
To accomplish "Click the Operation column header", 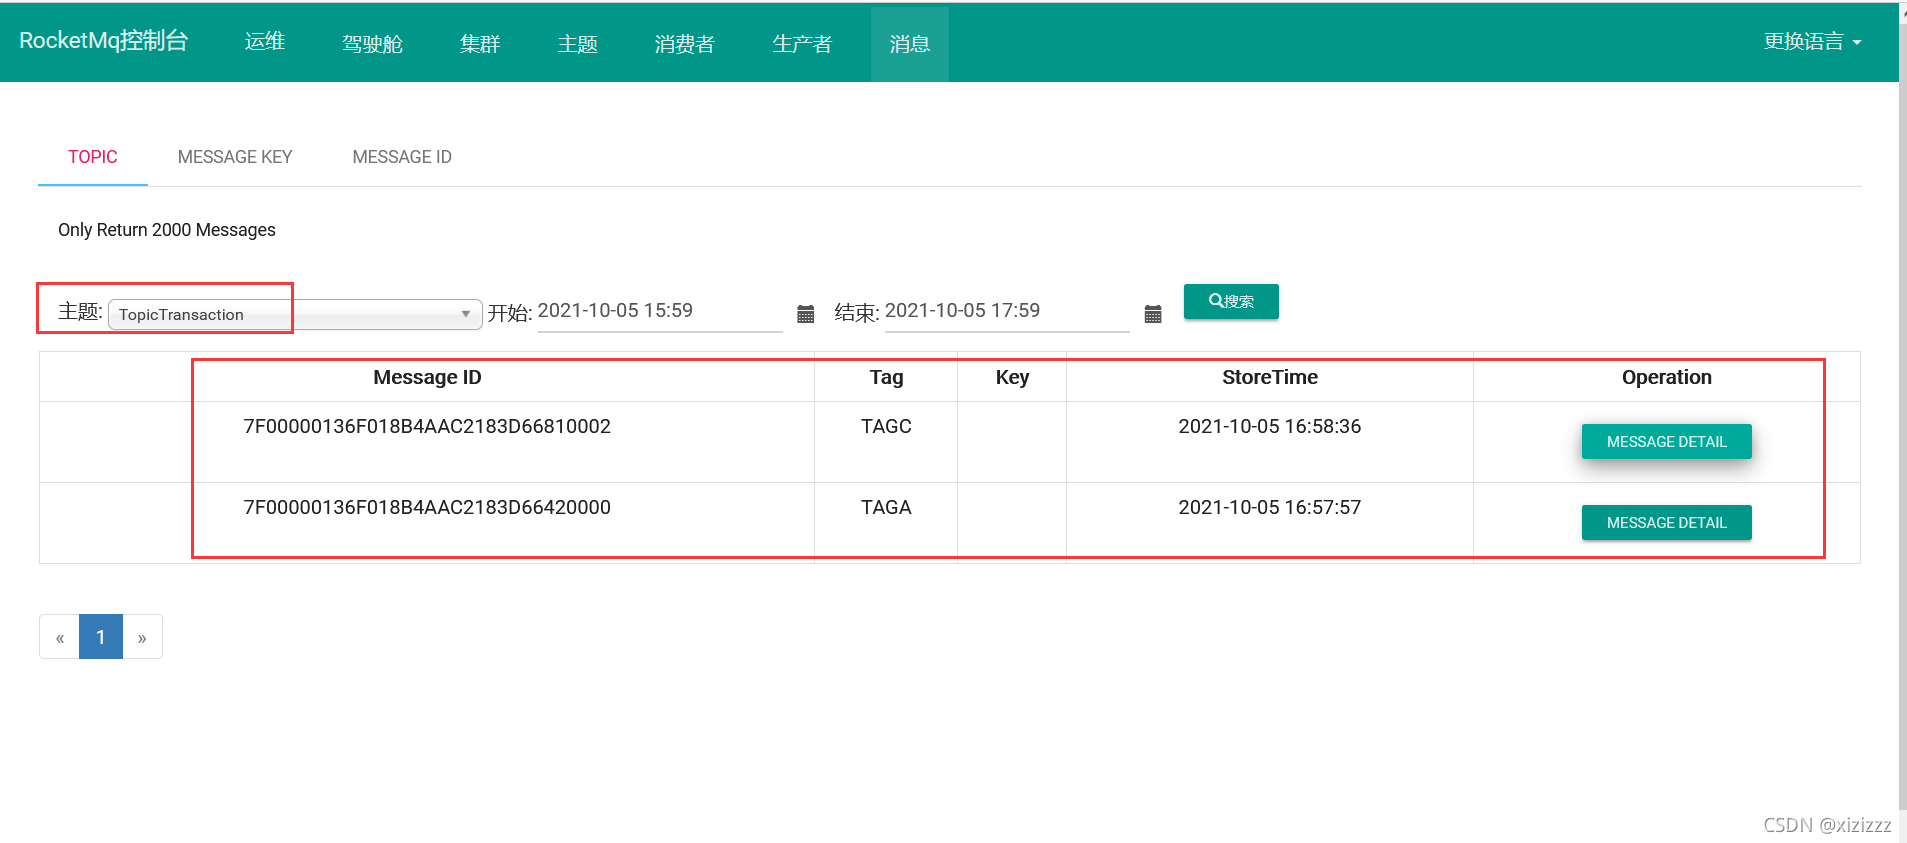I will [1666, 377].
